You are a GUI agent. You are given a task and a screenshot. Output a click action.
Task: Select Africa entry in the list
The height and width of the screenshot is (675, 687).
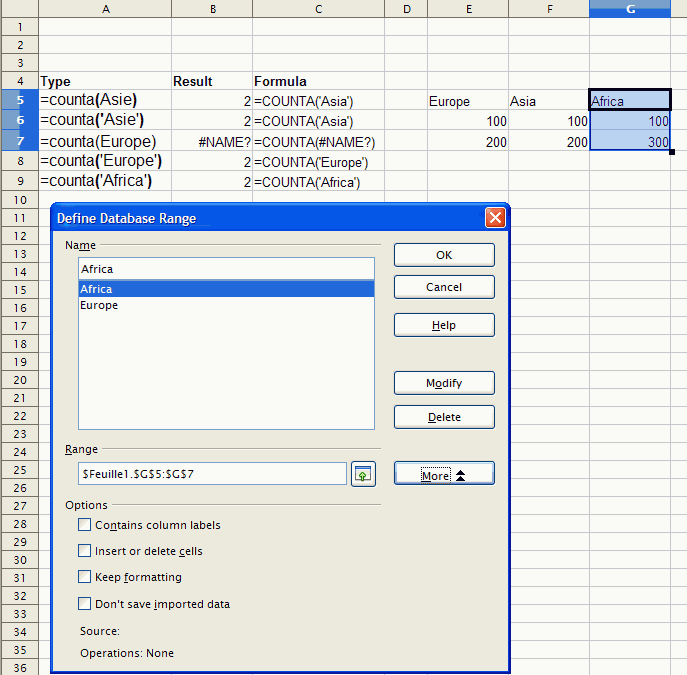click(x=97, y=289)
